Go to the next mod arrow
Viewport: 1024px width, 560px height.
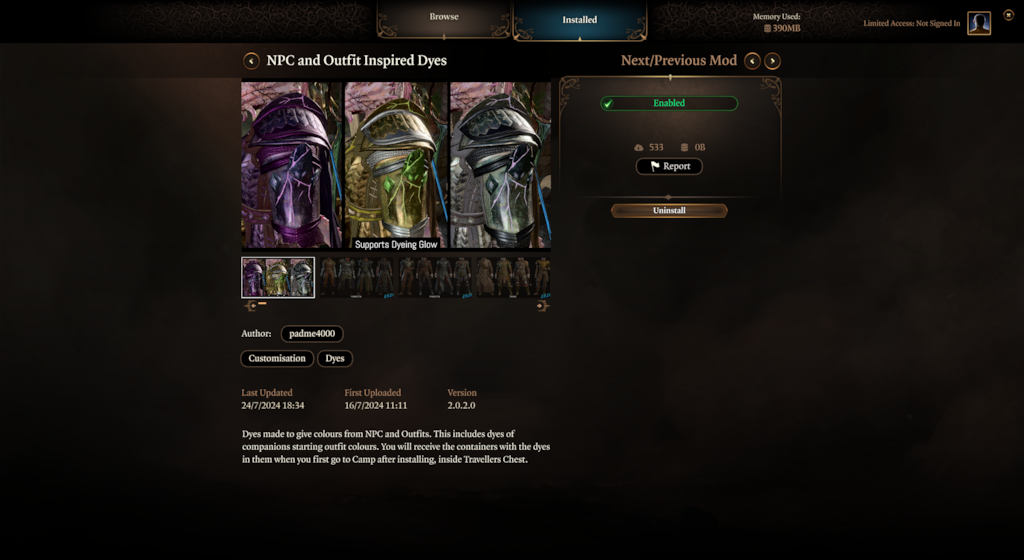tap(773, 61)
